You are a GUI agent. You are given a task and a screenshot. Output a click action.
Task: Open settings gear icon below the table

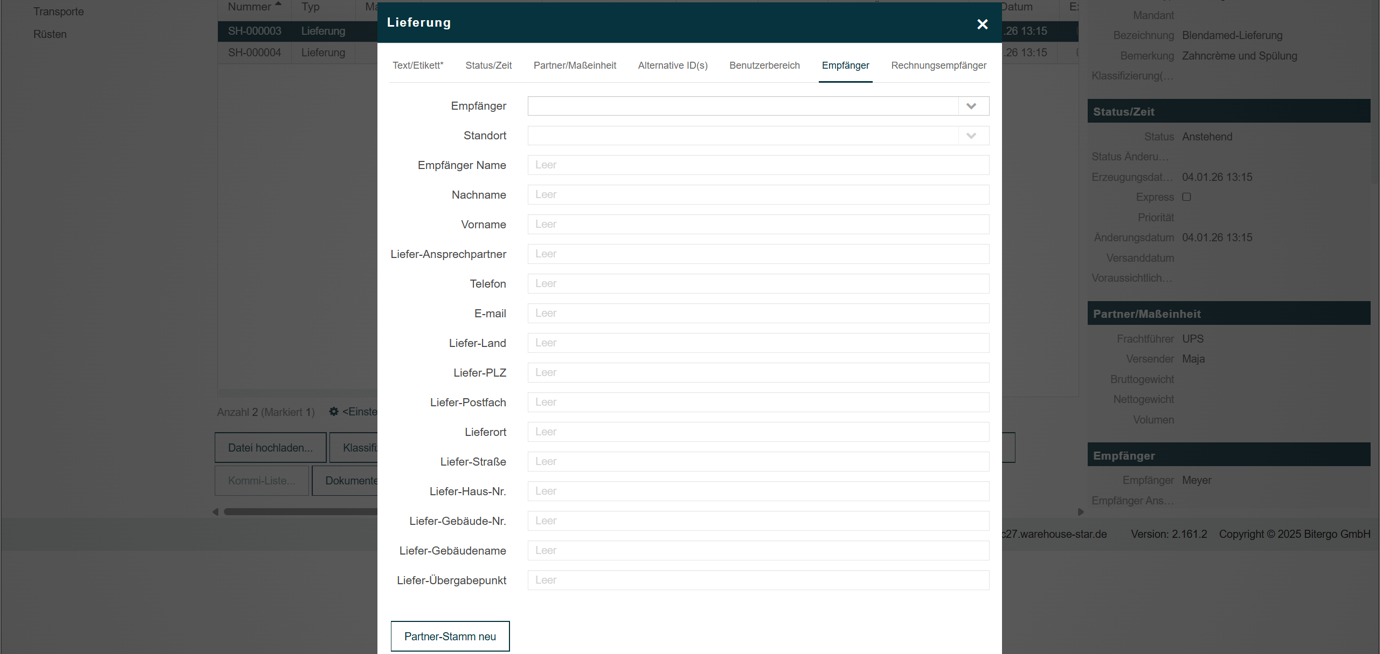click(334, 411)
